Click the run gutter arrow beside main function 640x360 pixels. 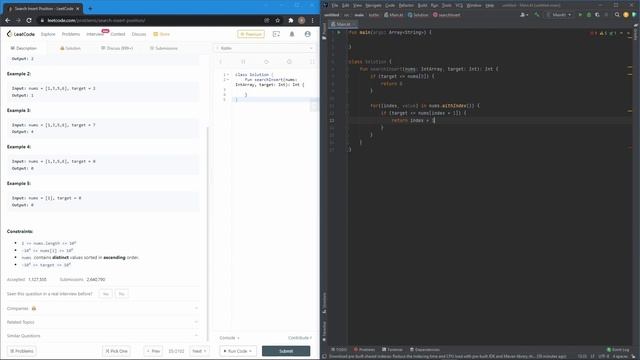click(x=339, y=32)
